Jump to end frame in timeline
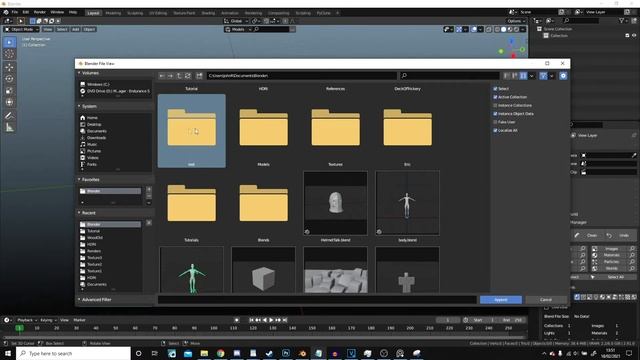This screenshot has width=640, height=360. 285,320
